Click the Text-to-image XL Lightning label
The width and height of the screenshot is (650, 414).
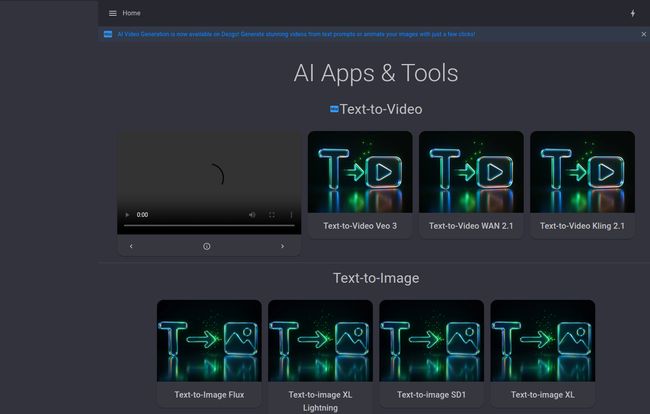pyautogui.click(x=320, y=401)
